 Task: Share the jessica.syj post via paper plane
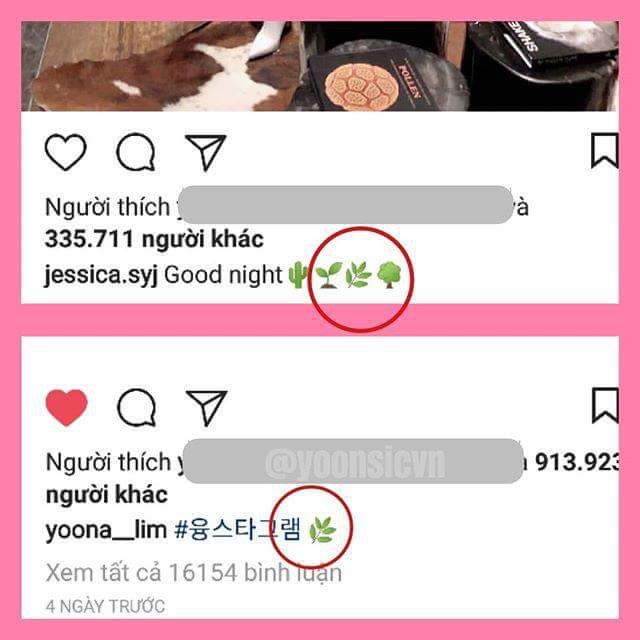pos(206,152)
